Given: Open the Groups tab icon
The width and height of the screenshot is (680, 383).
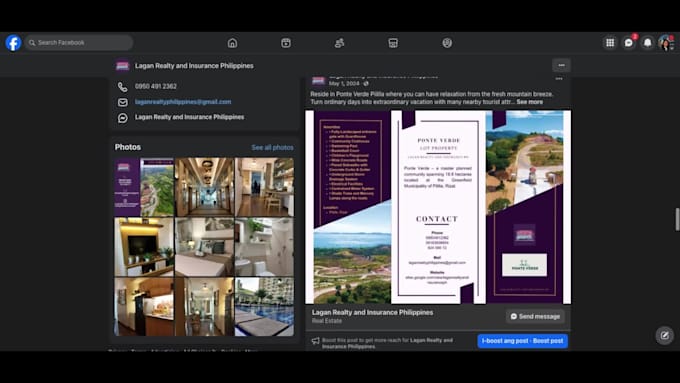Looking at the screenshot, I should pyautogui.click(x=447, y=43).
